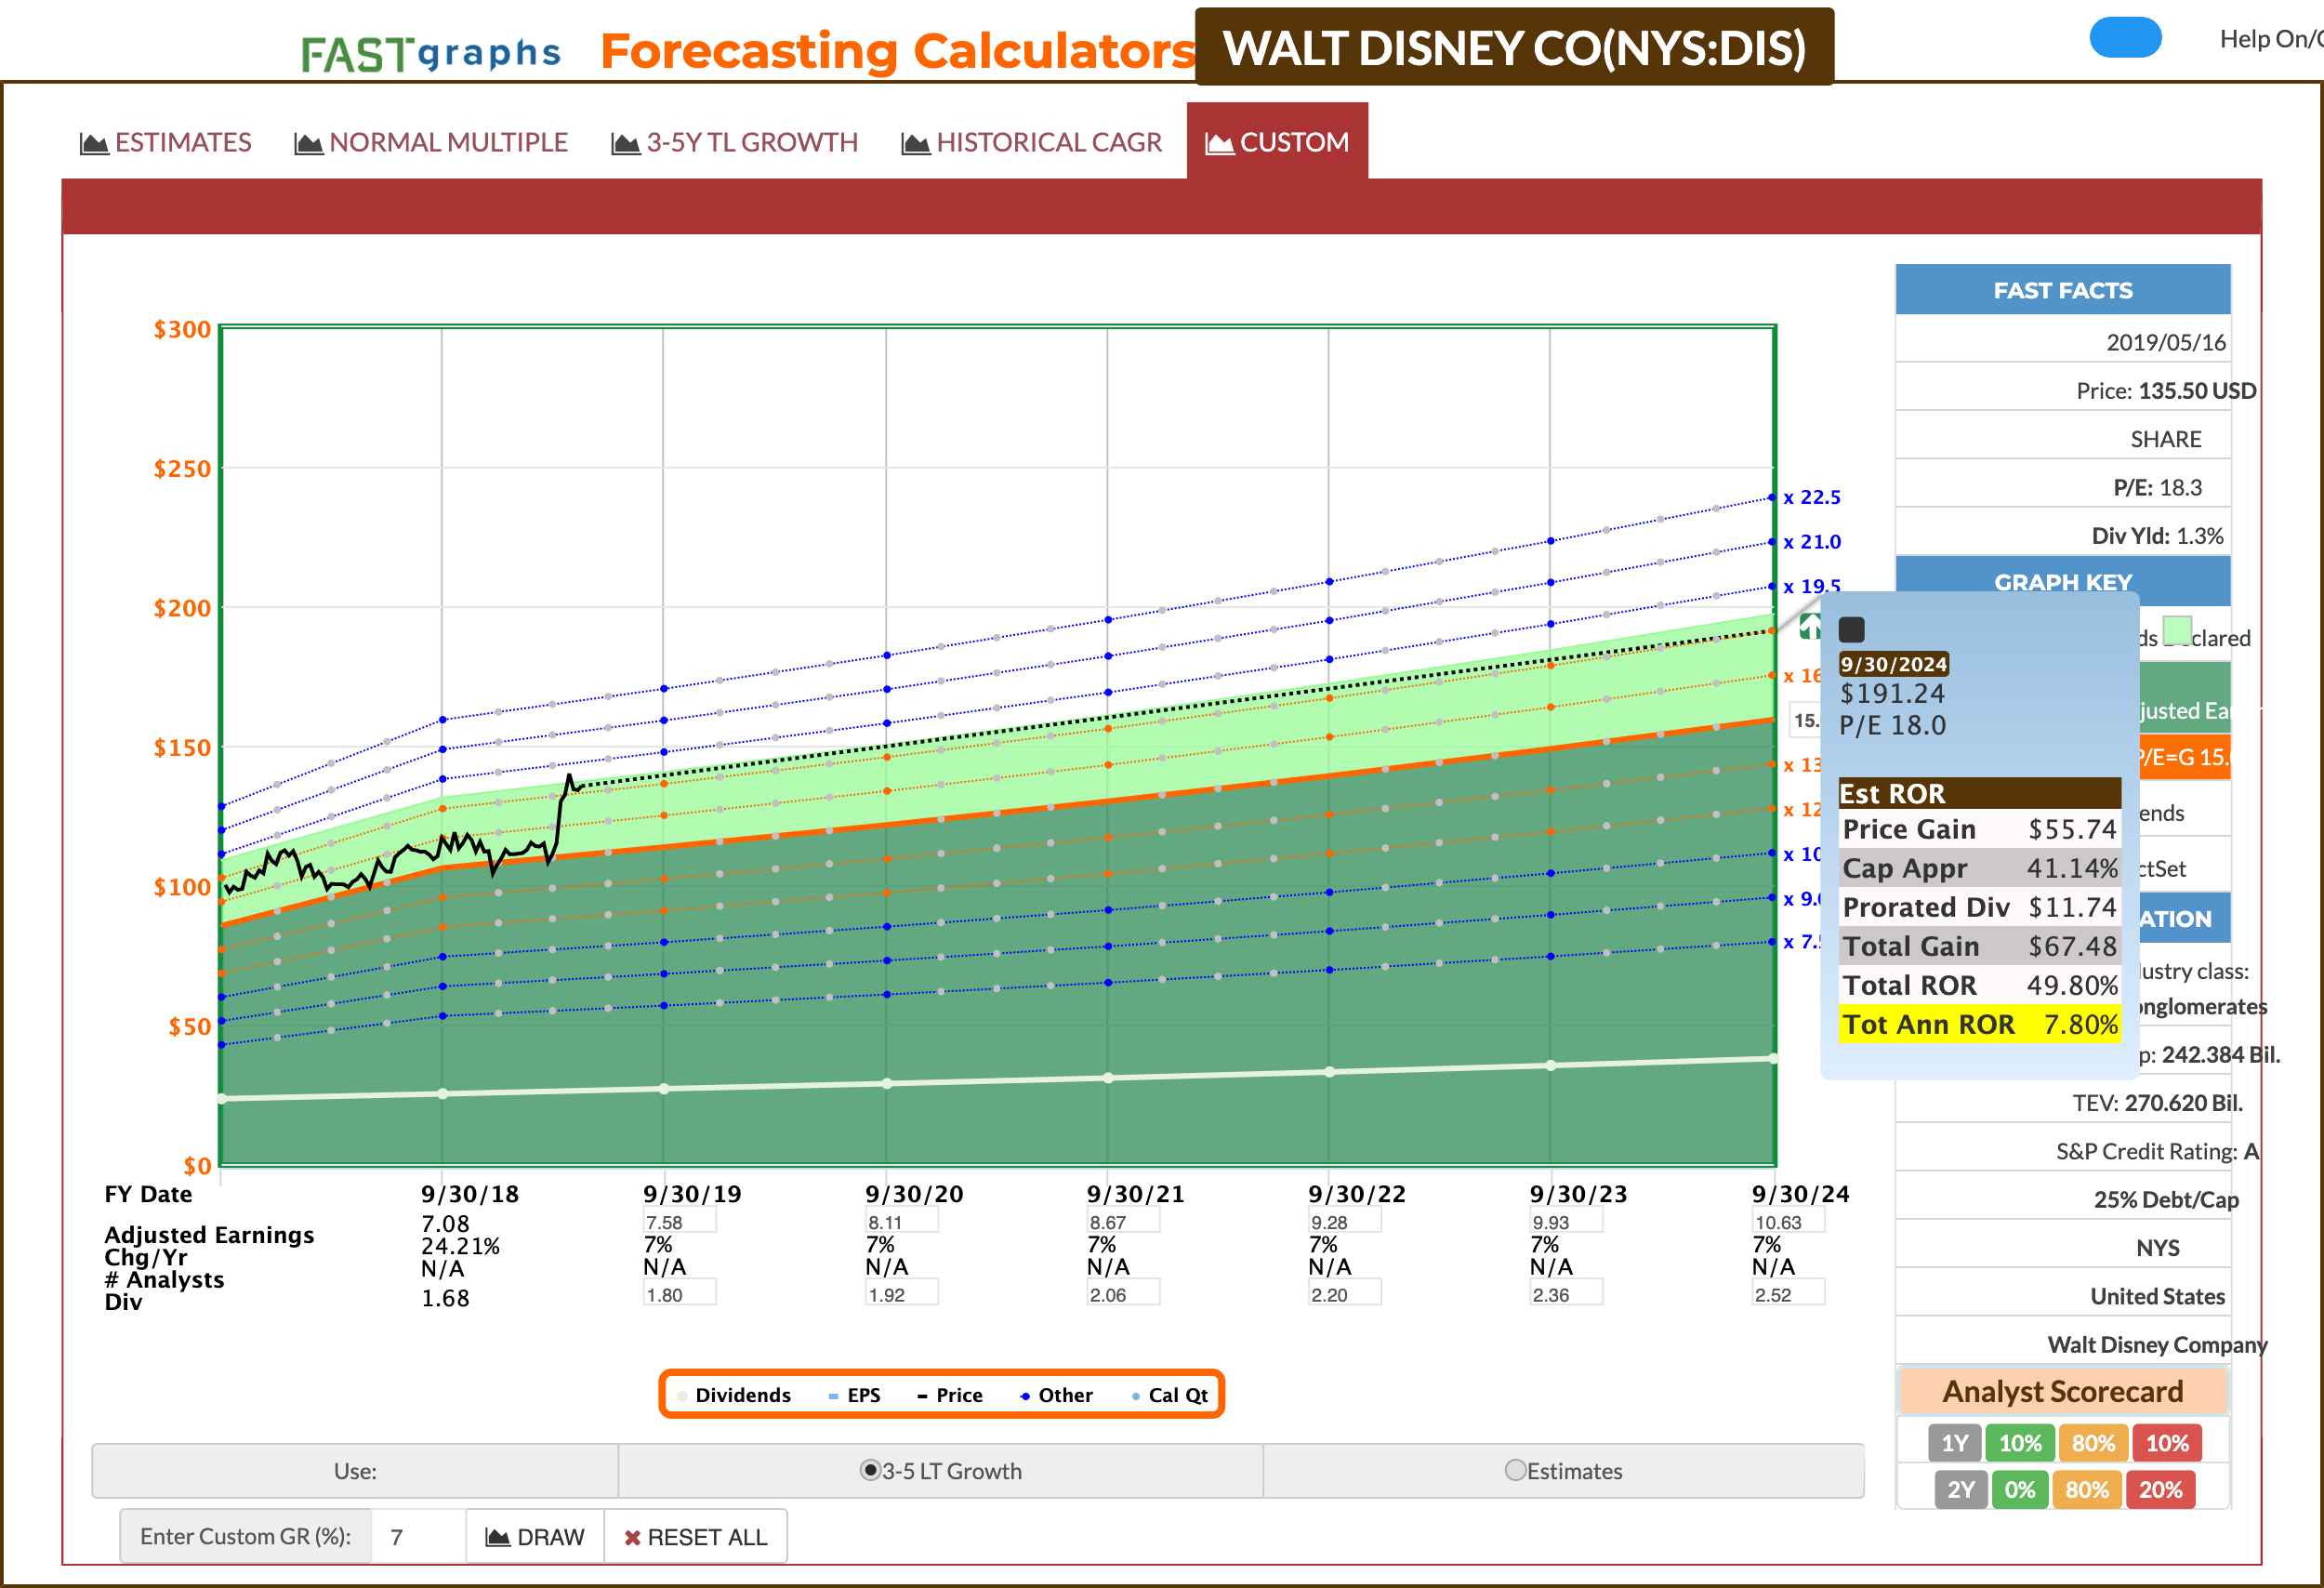Edit the 9/30/19 earnings field 7.58

click(x=679, y=1221)
